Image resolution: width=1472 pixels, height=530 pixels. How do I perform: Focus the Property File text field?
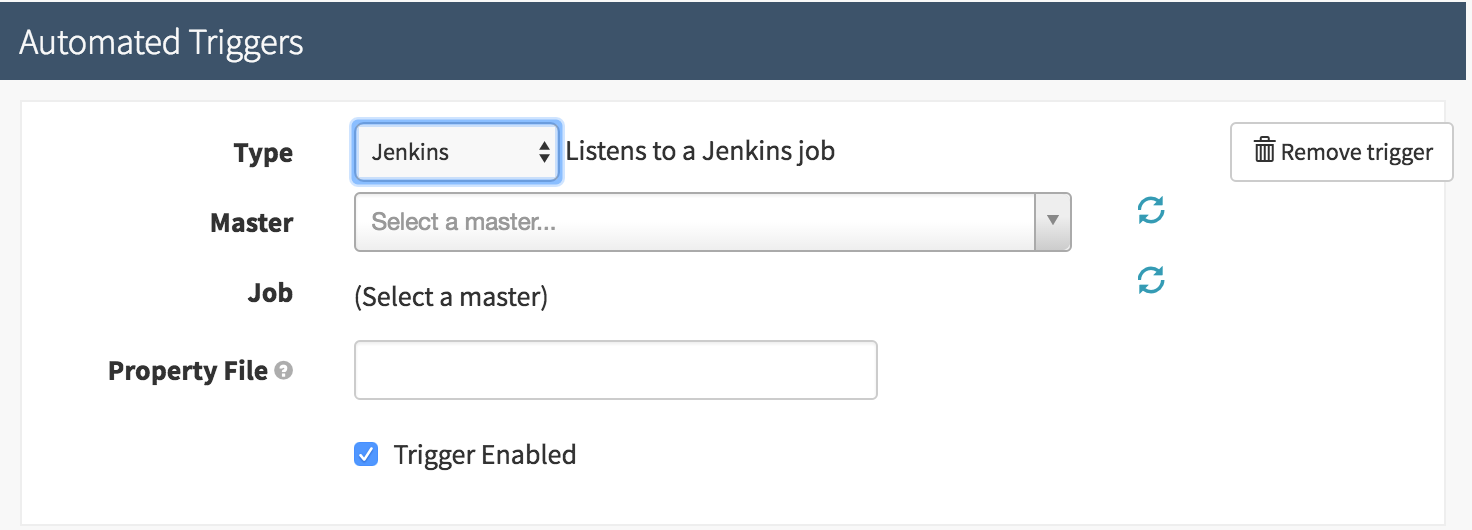(x=615, y=370)
